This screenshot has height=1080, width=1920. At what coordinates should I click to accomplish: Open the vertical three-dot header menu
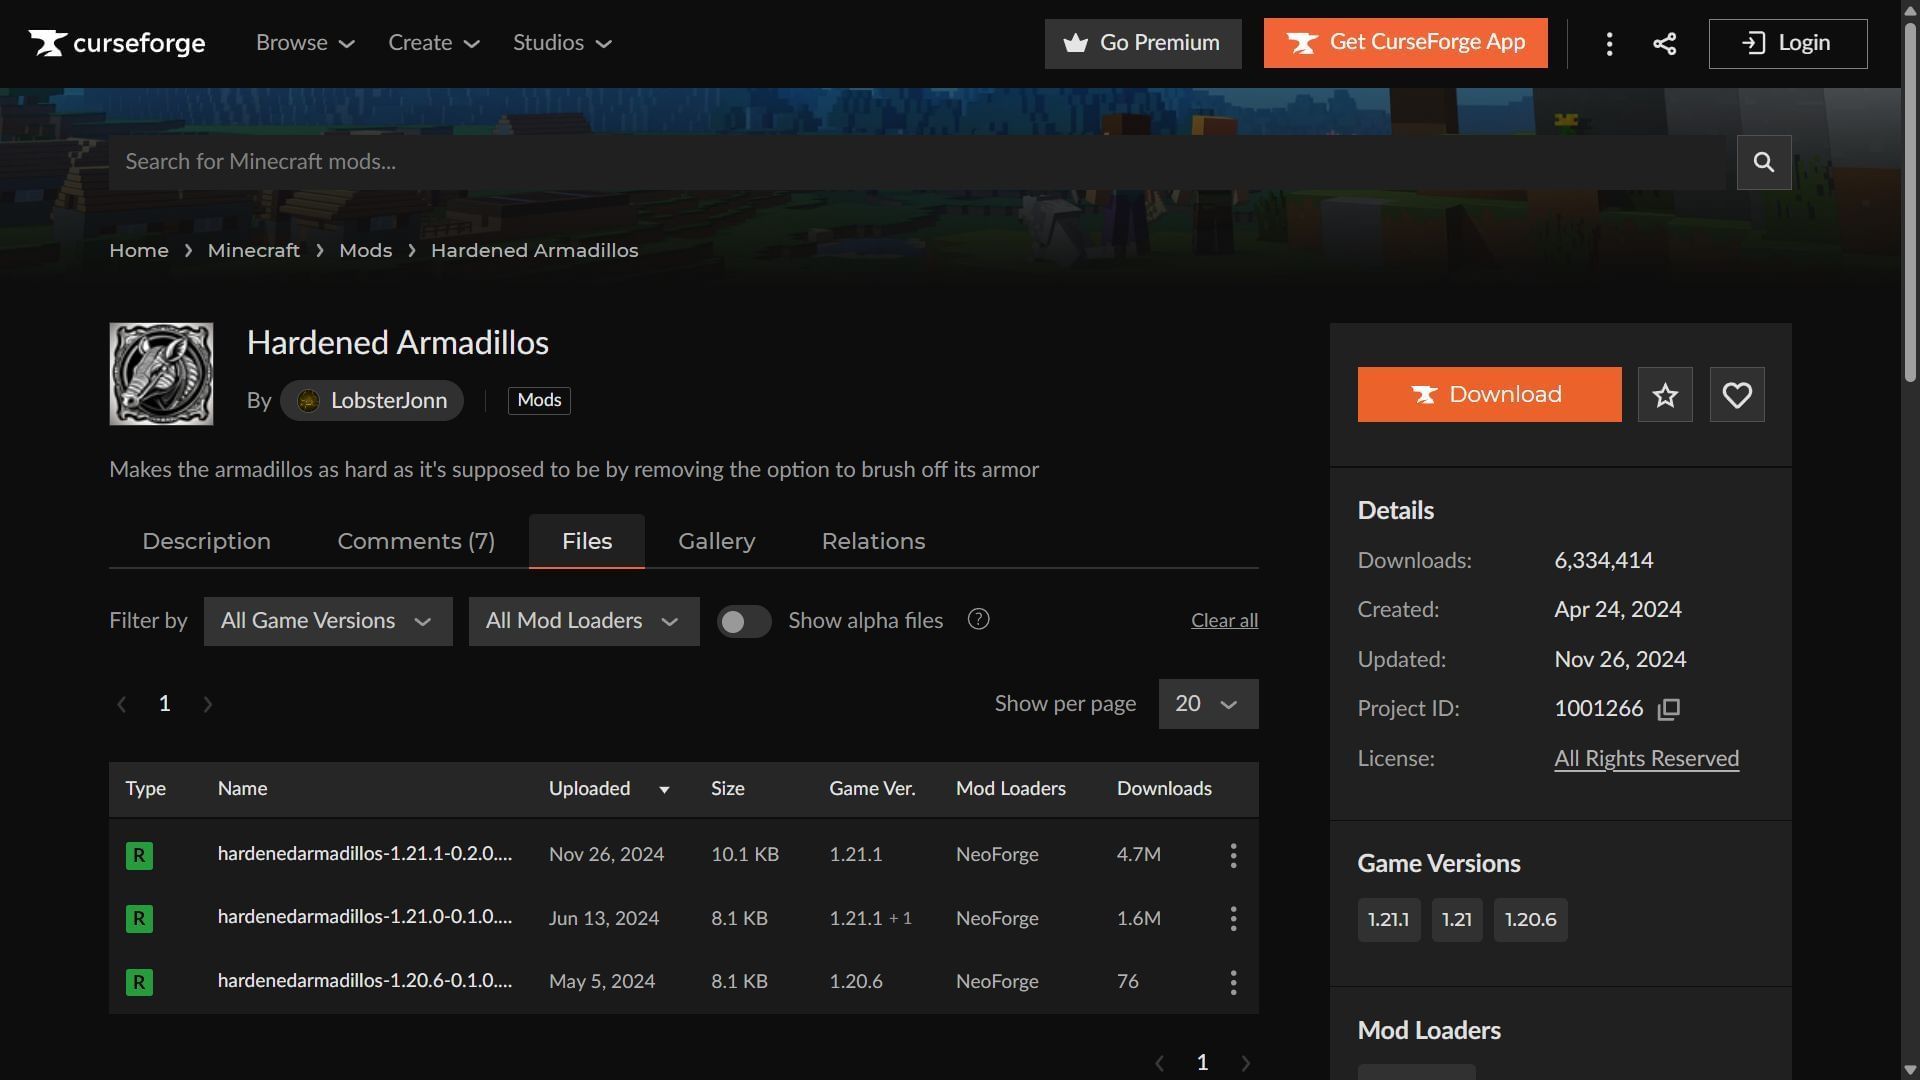(x=1609, y=43)
